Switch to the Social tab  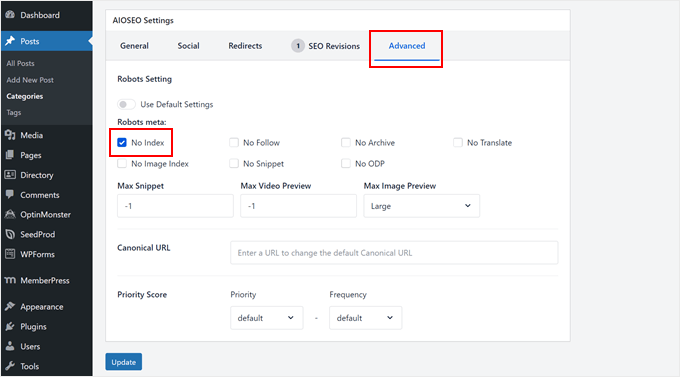(x=188, y=46)
